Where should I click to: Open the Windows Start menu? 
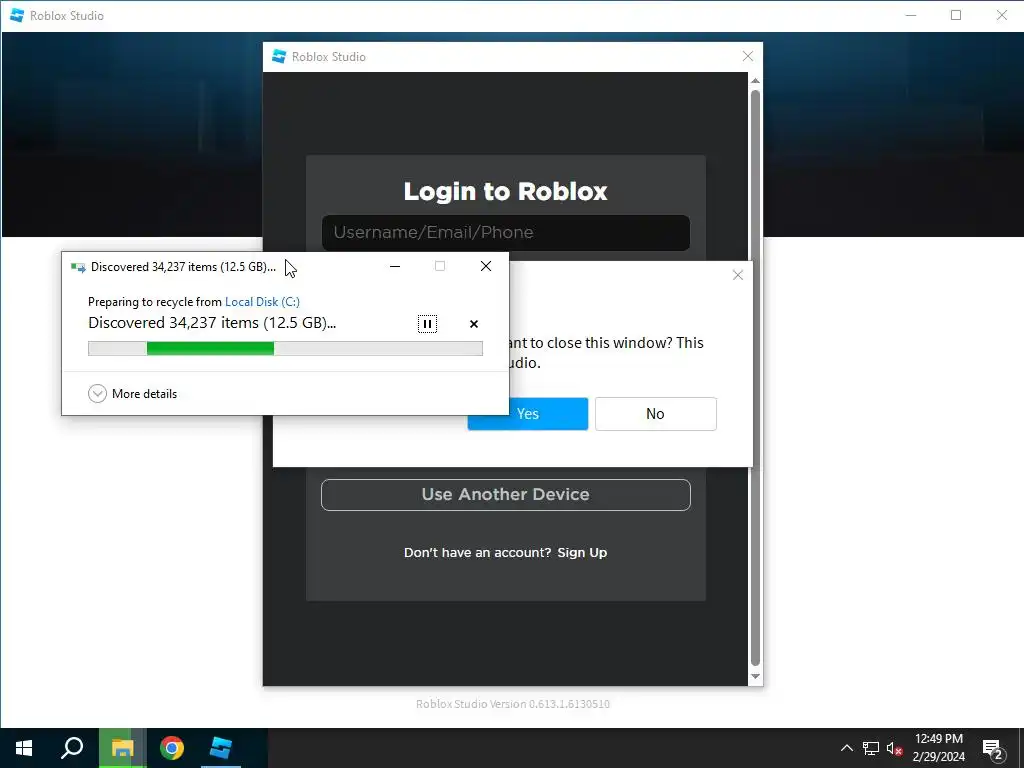pyautogui.click(x=24, y=748)
